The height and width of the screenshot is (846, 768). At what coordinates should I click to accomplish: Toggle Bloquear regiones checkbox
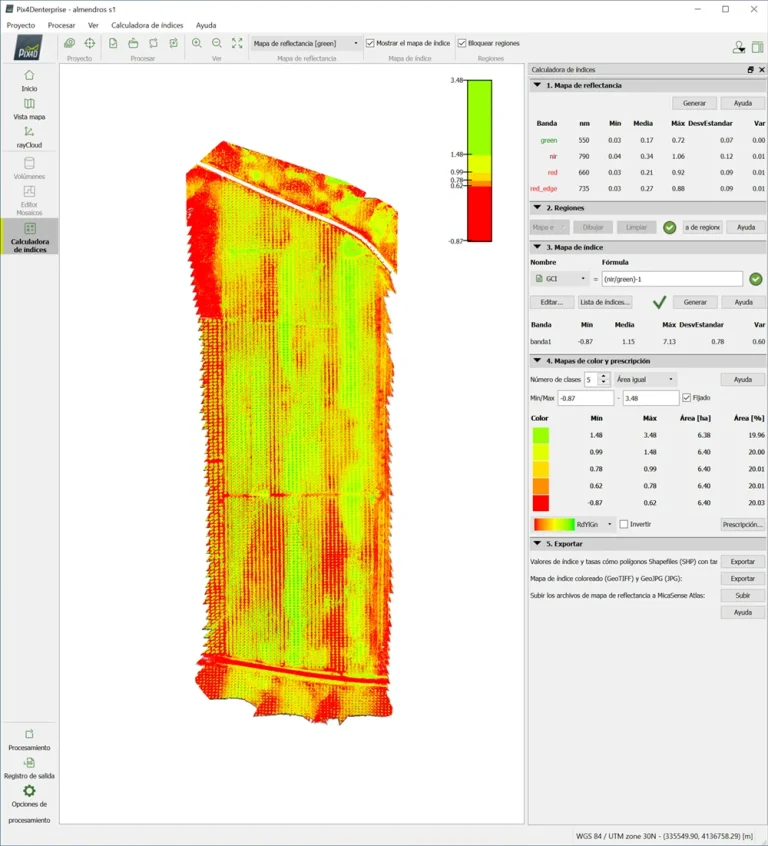click(x=462, y=43)
